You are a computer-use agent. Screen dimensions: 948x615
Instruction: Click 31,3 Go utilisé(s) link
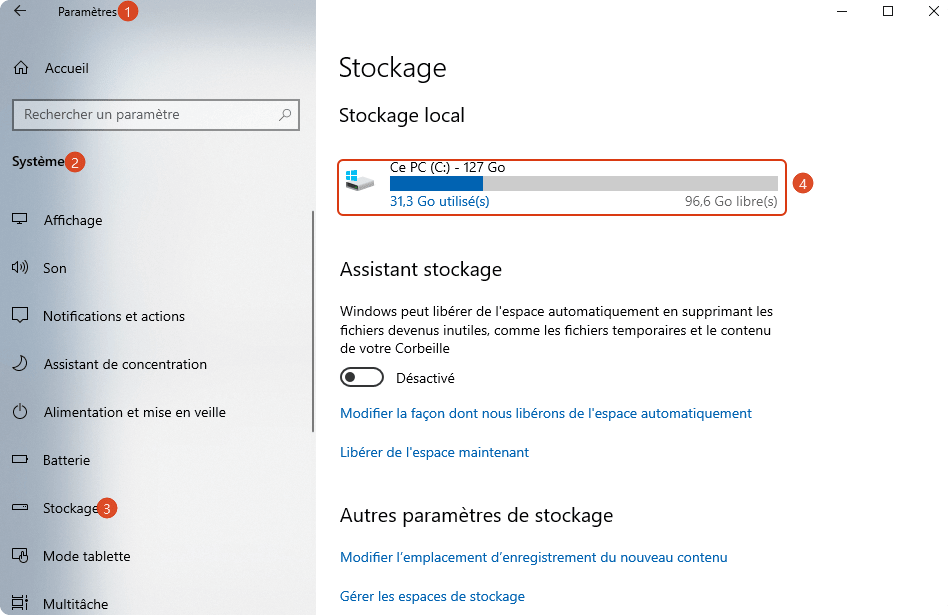click(440, 201)
